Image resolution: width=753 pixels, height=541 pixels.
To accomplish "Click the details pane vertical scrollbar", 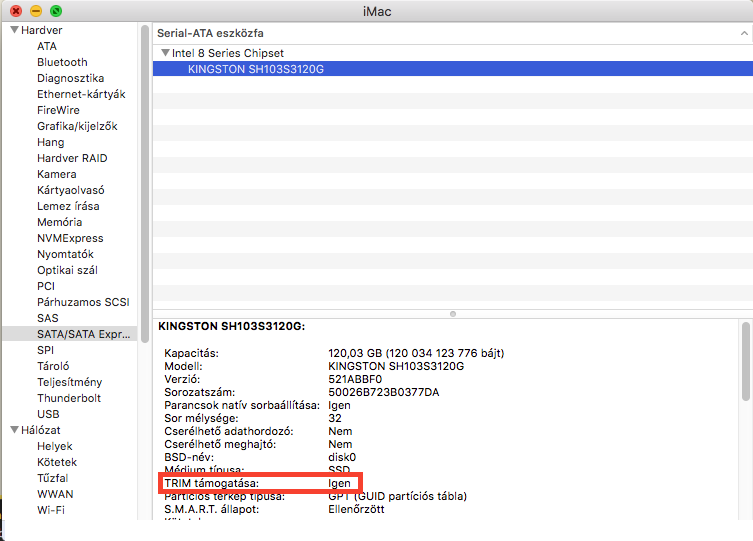I will 745,361.
